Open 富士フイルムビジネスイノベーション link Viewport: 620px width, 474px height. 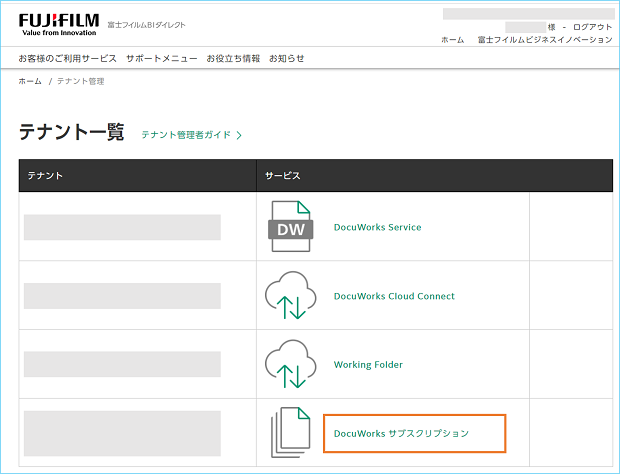pos(545,40)
